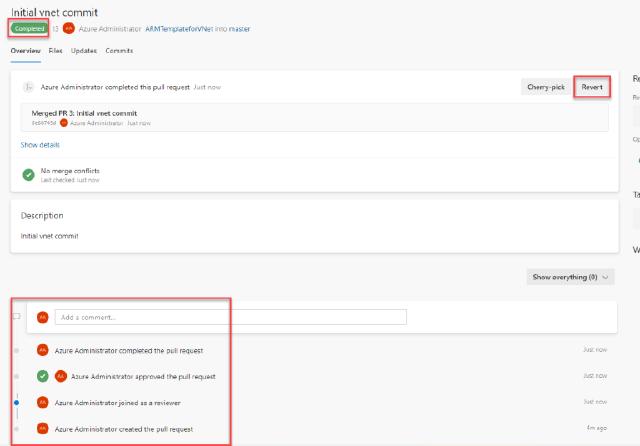Image resolution: width=640 pixels, height=446 pixels.
Task: Tick the checkbox left of comment box
Action: [x=15, y=317]
